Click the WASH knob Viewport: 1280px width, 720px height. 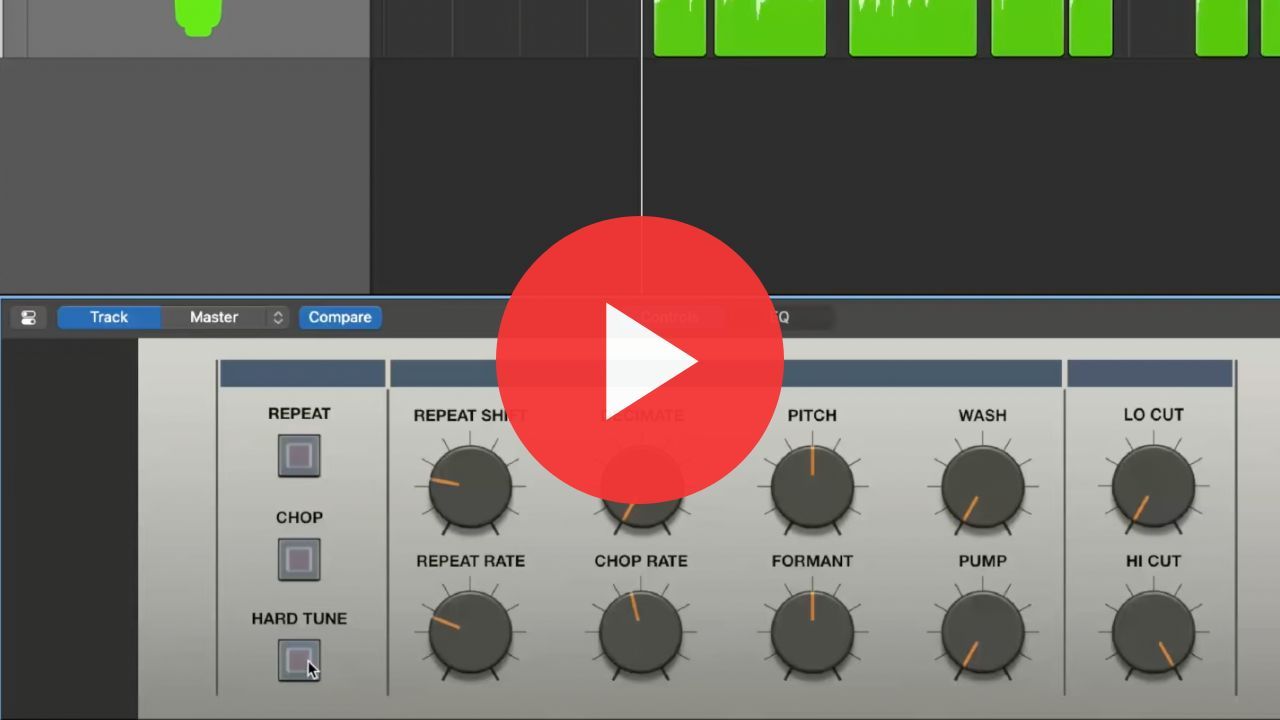point(983,487)
